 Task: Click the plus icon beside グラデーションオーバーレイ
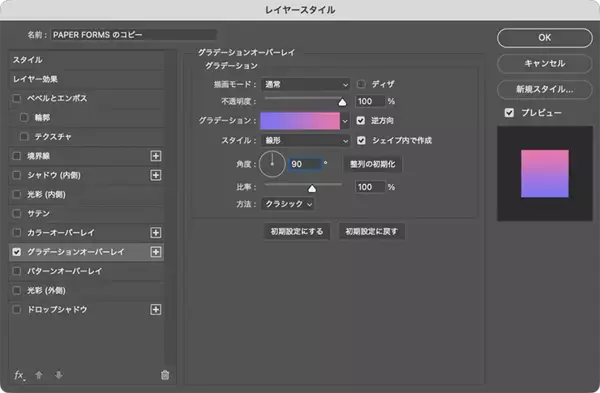pyautogui.click(x=156, y=252)
